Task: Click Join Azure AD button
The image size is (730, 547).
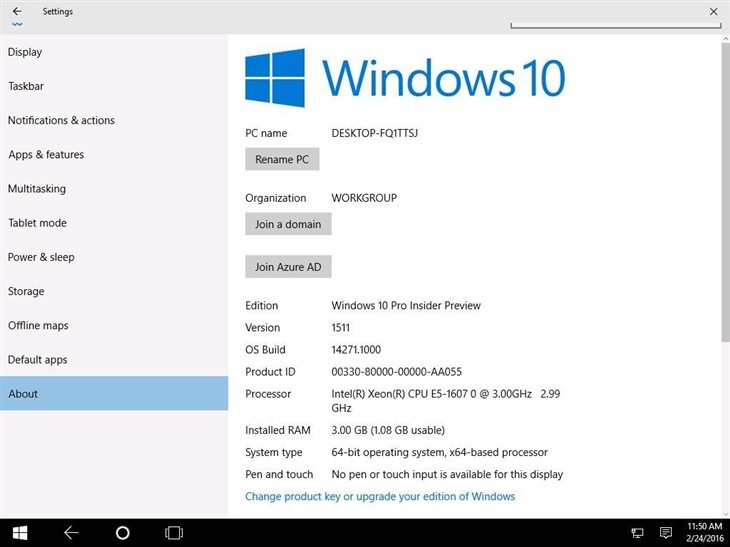Action: coord(288,267)
